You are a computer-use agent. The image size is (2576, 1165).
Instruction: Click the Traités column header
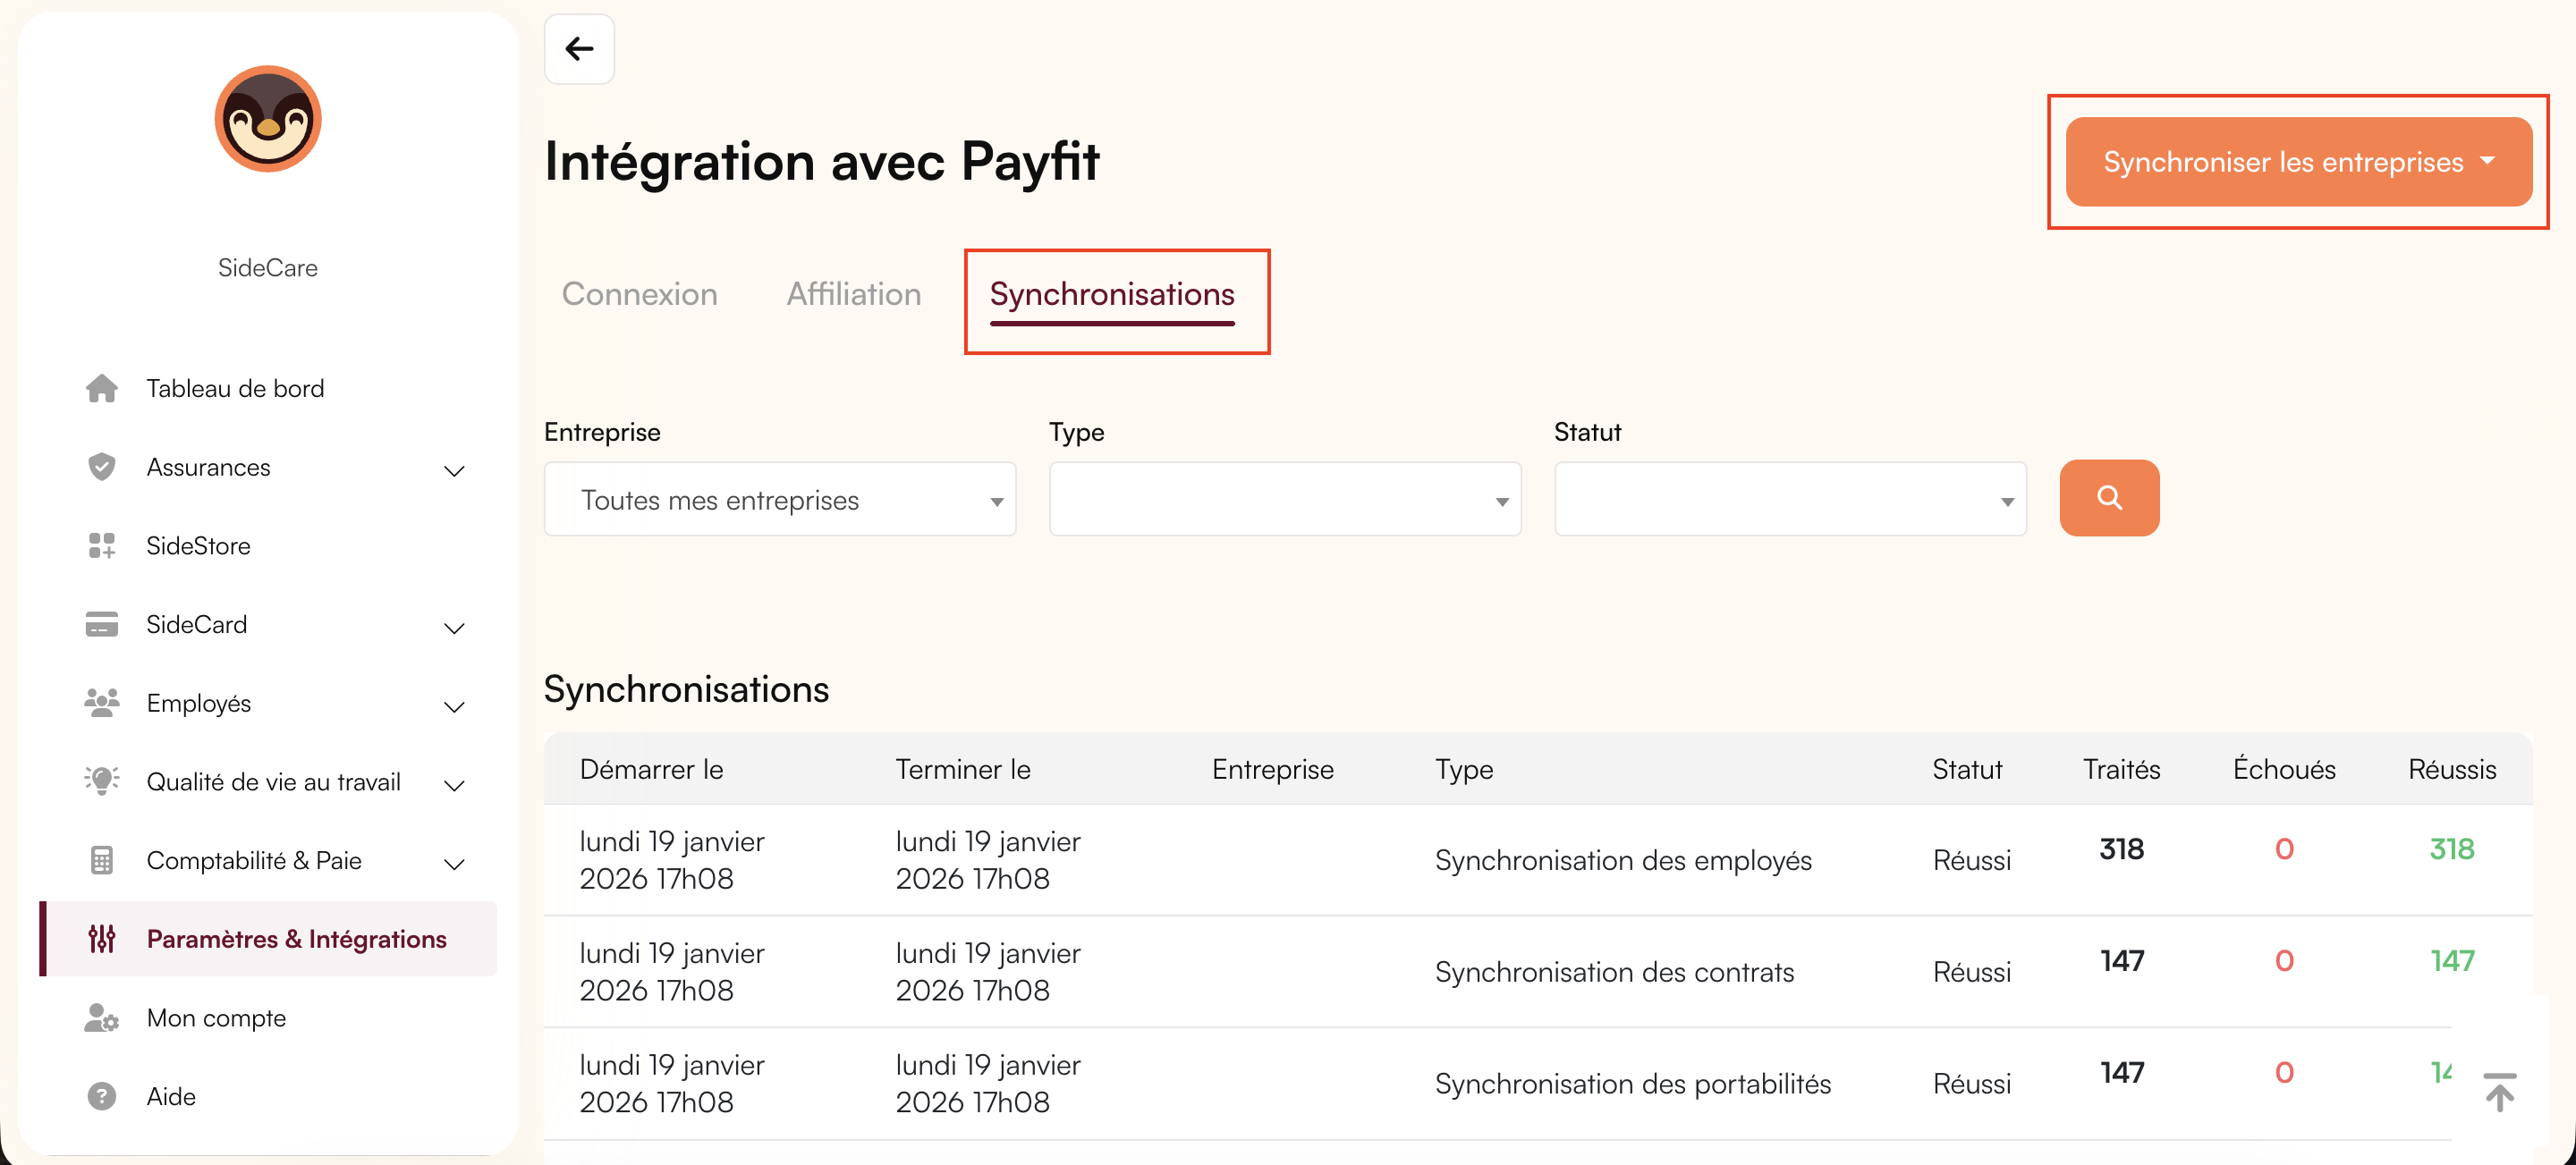tap(2121, 769)
